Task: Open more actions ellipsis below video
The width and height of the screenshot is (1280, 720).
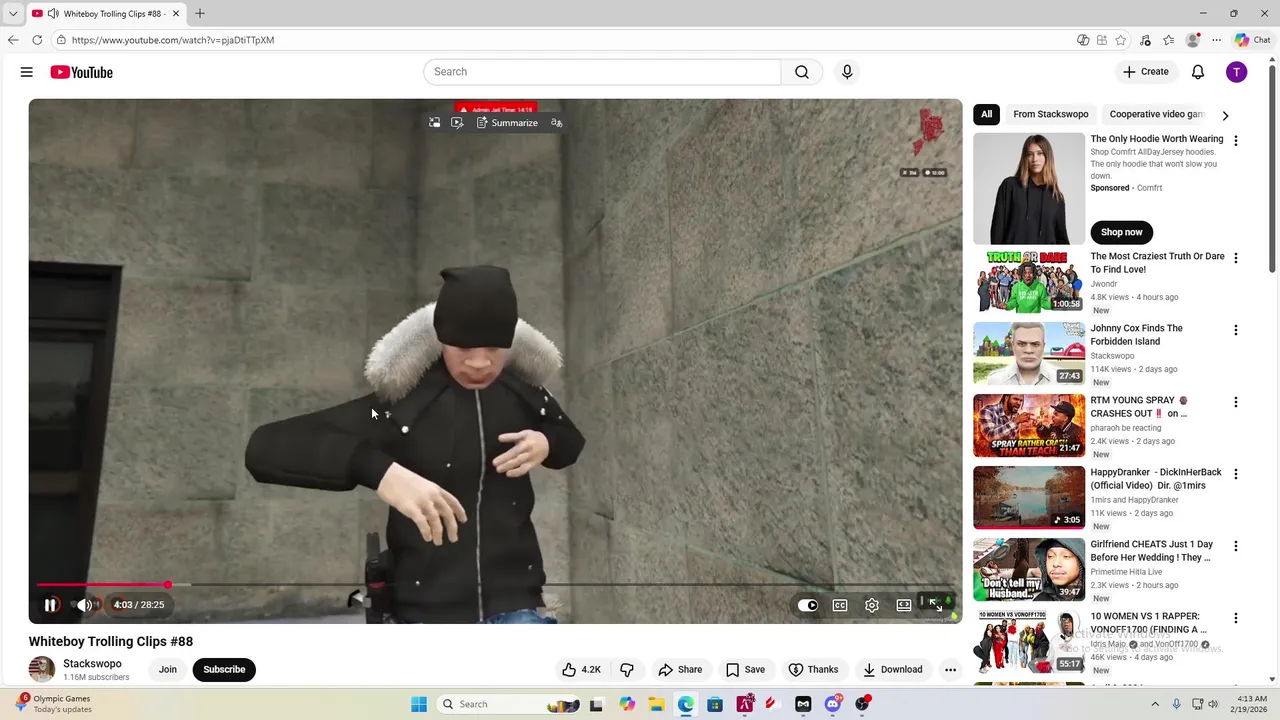Action: pyautogui.click(x=950, y=670)
